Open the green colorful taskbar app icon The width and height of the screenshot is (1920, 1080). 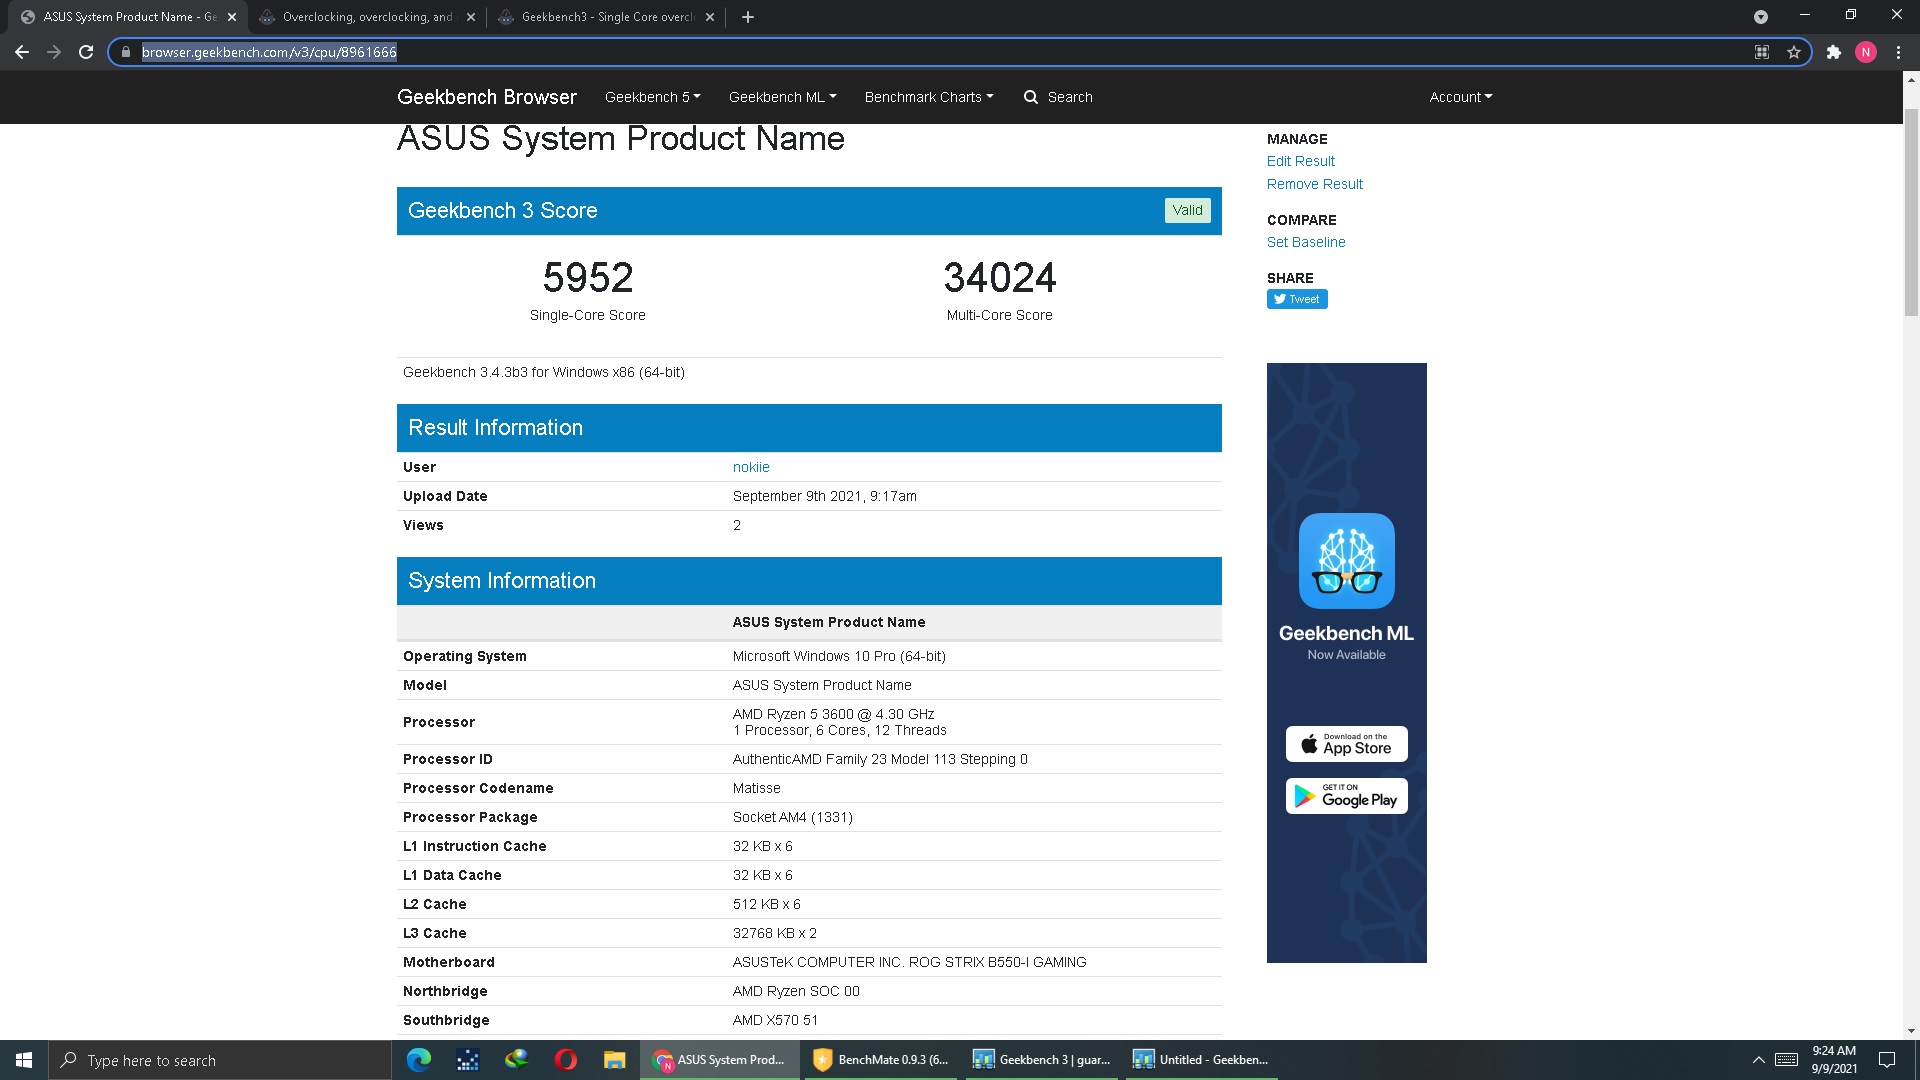(516, 1060)
